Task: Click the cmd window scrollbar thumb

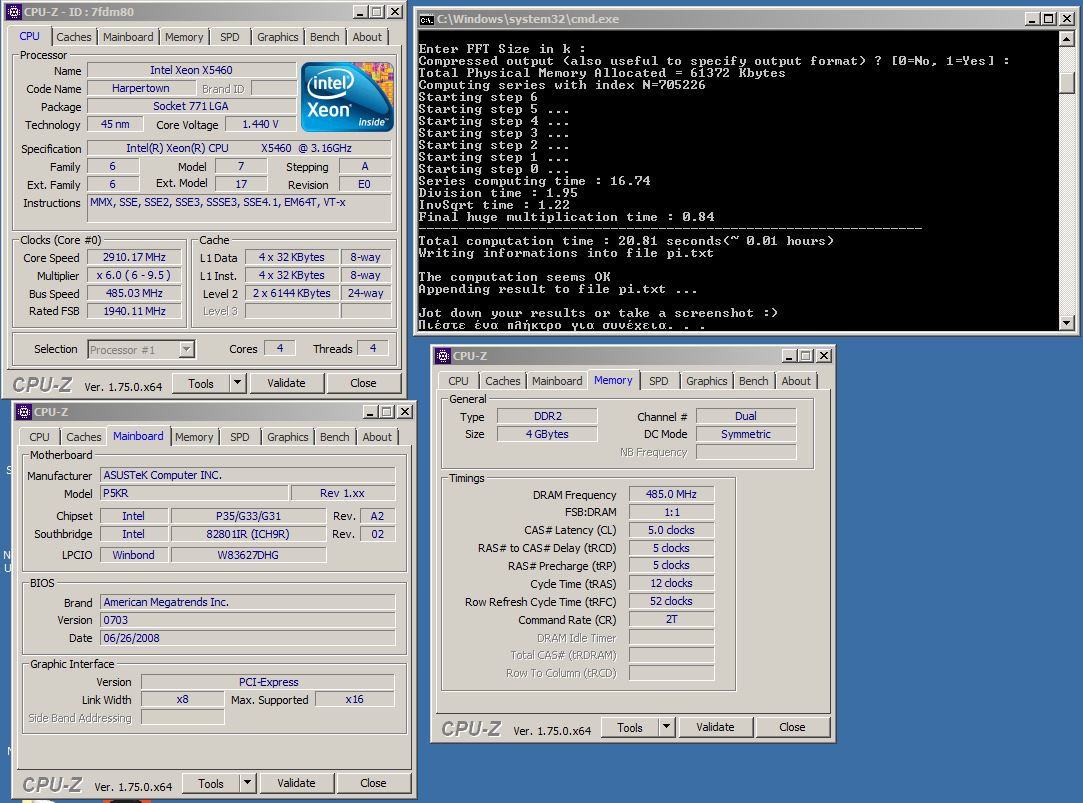Action: coord(1067,82)
